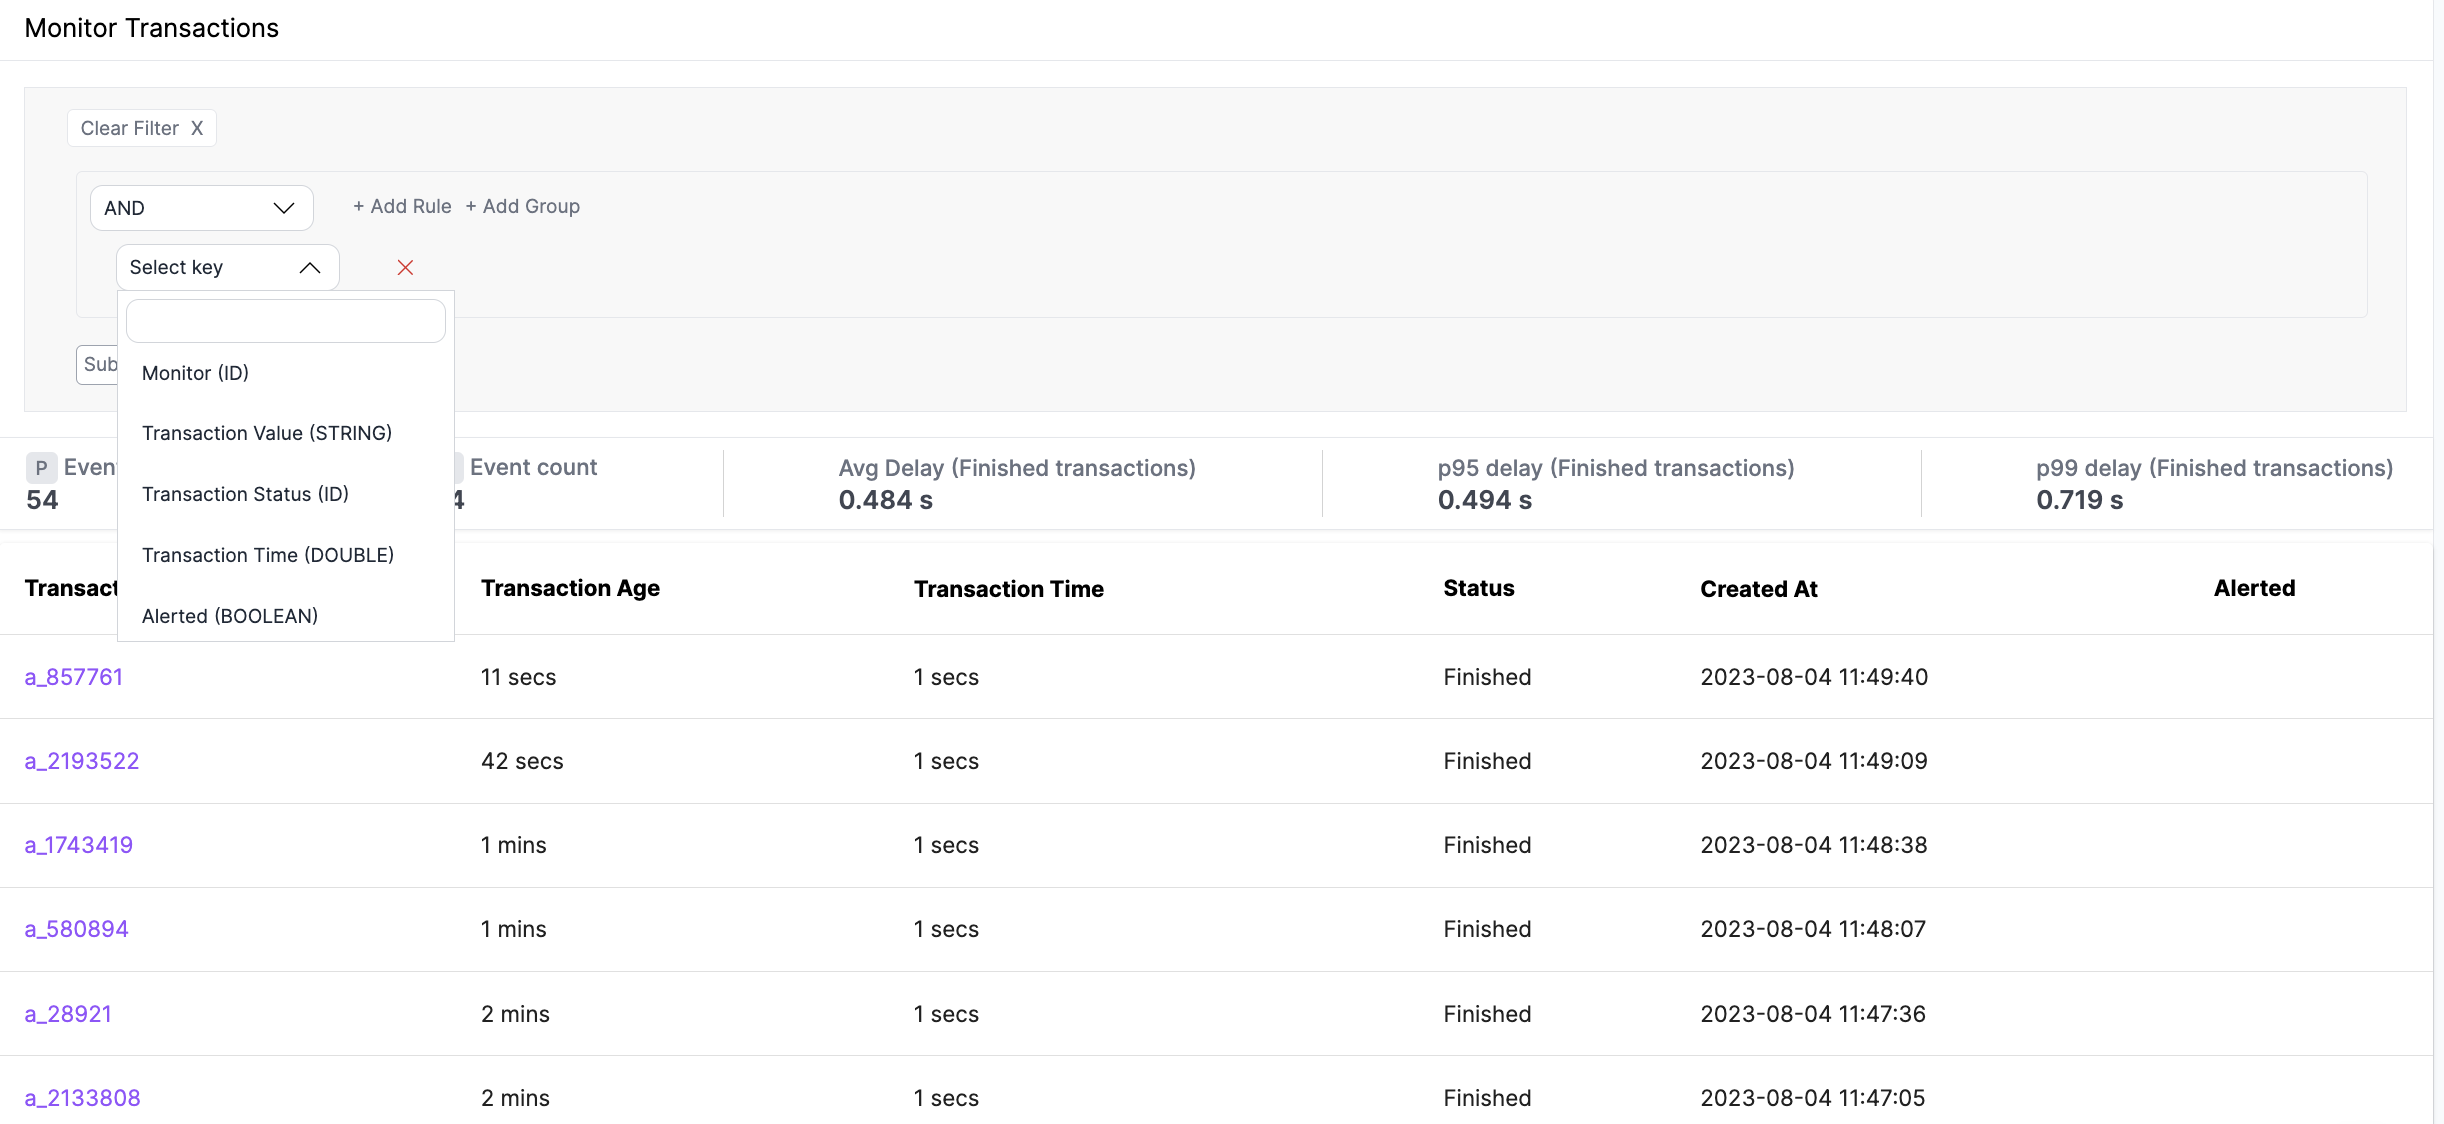Choose Transaction Value (STRING) option
Image resolution: width=2444 pixels, height=1124 pixels.
tap(266, 433)
